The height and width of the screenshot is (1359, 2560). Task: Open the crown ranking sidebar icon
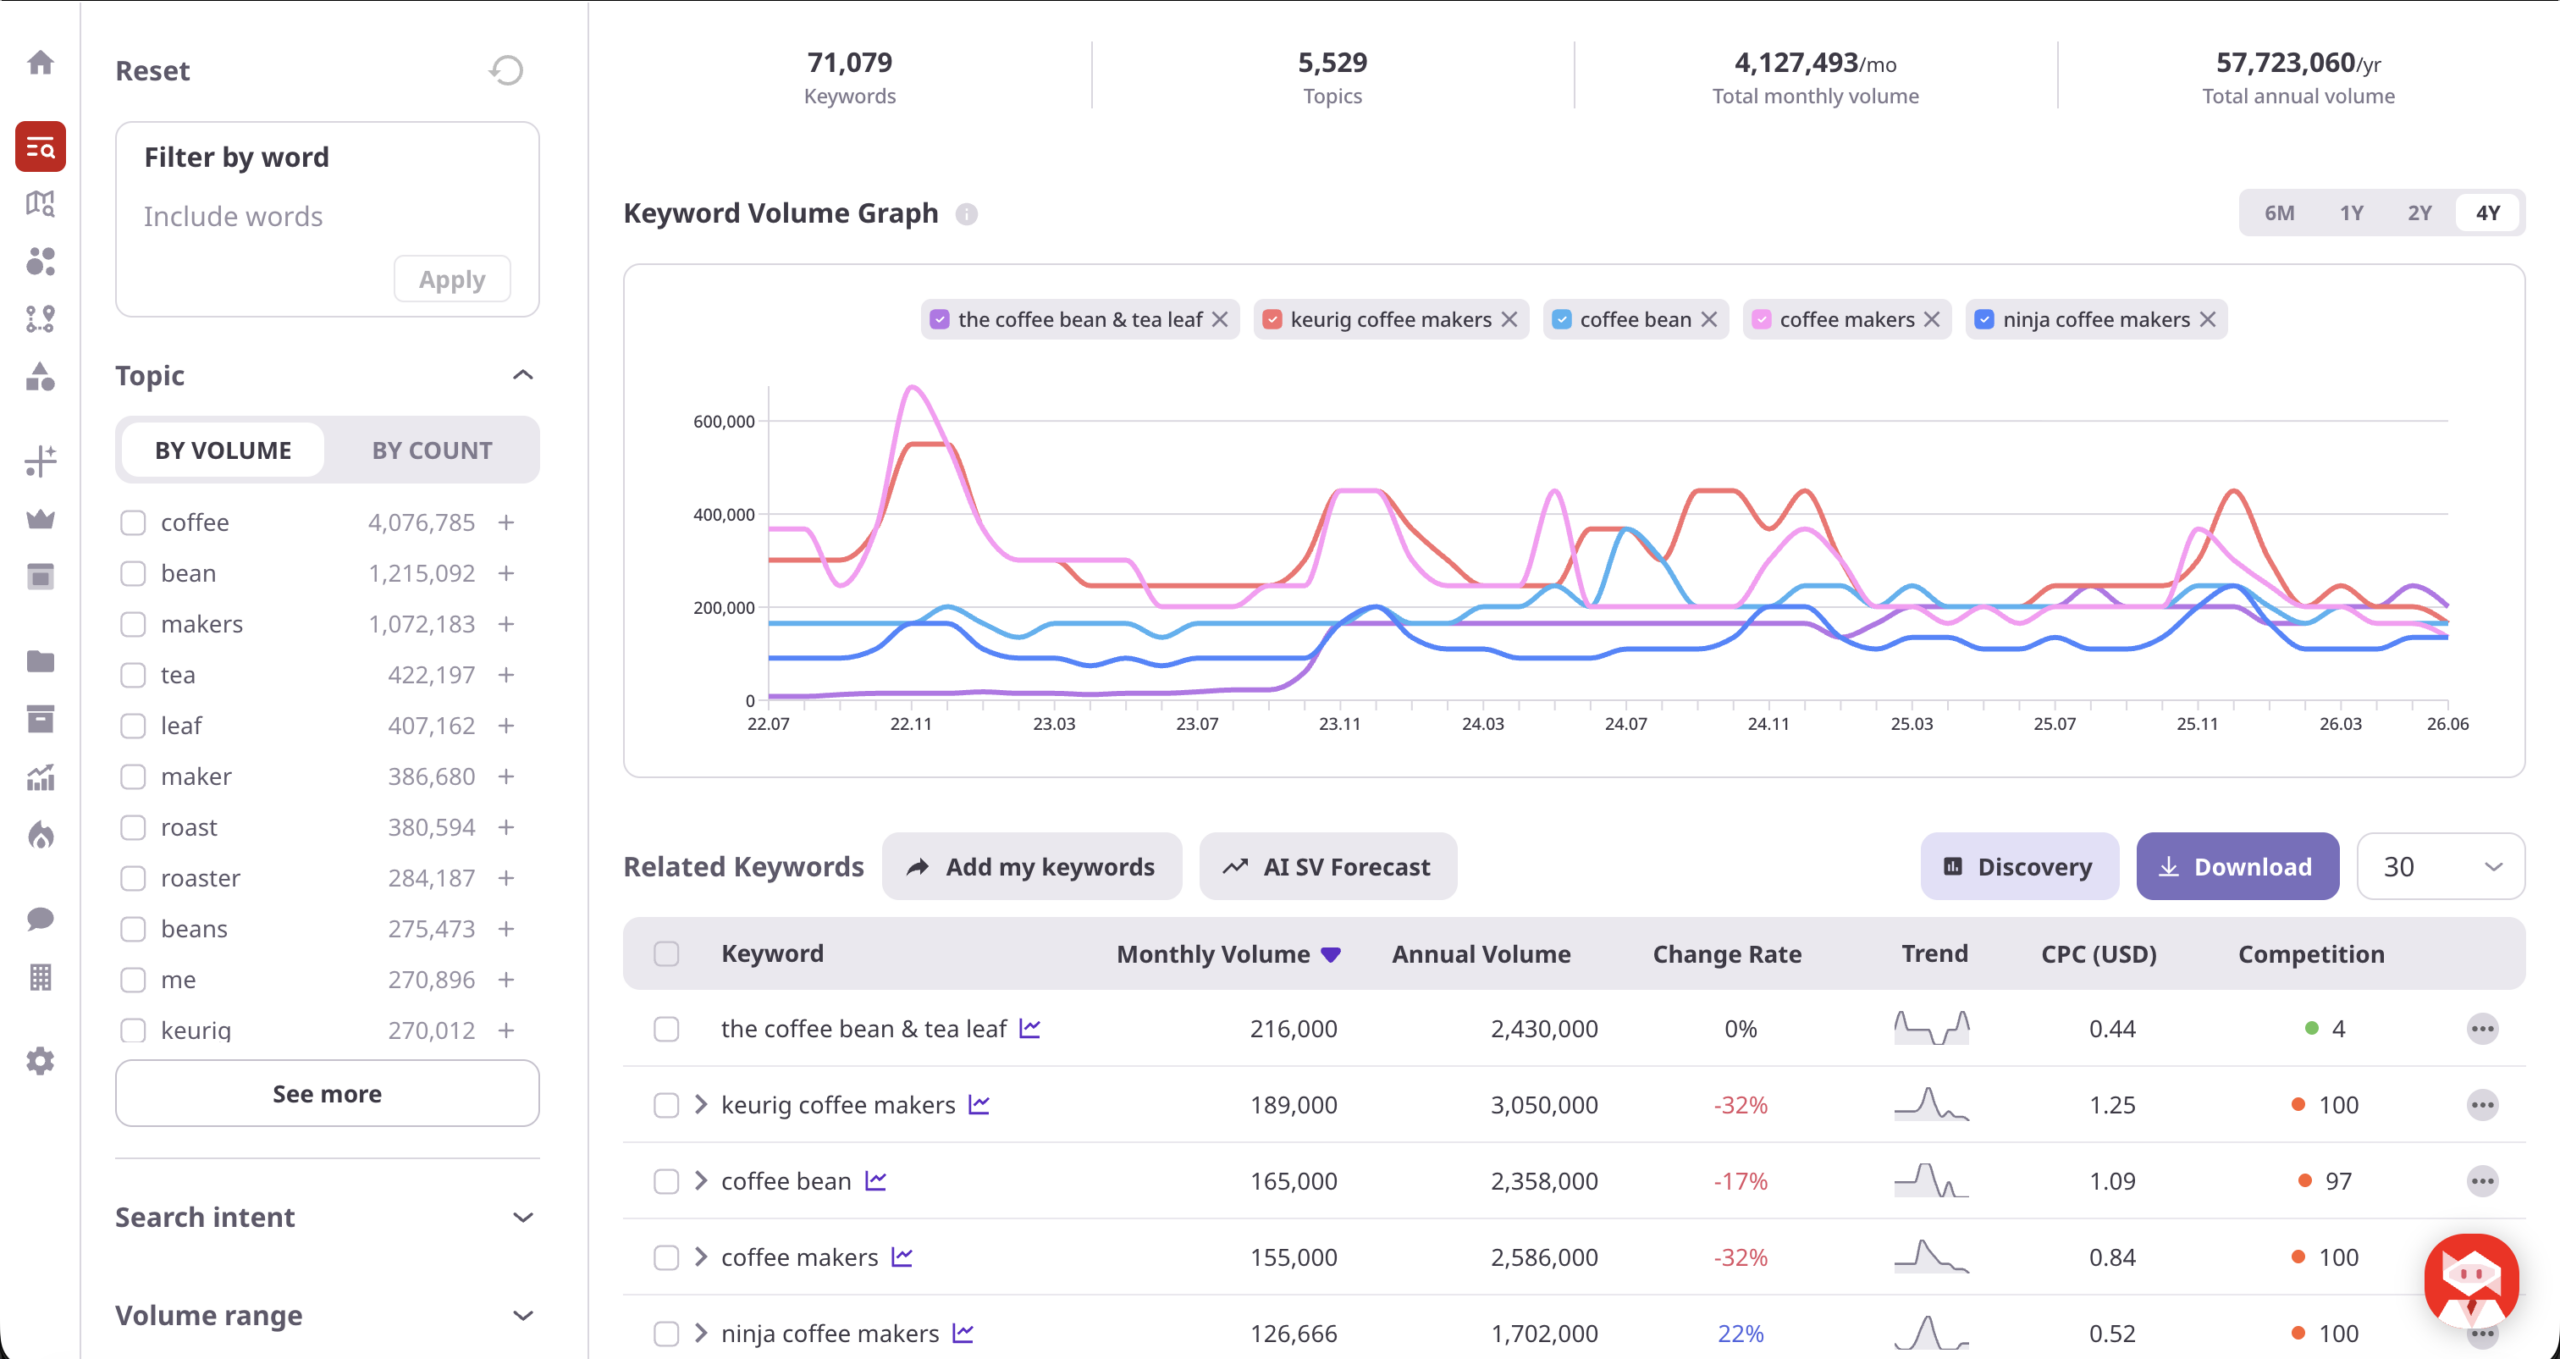[x=40, y=519]
